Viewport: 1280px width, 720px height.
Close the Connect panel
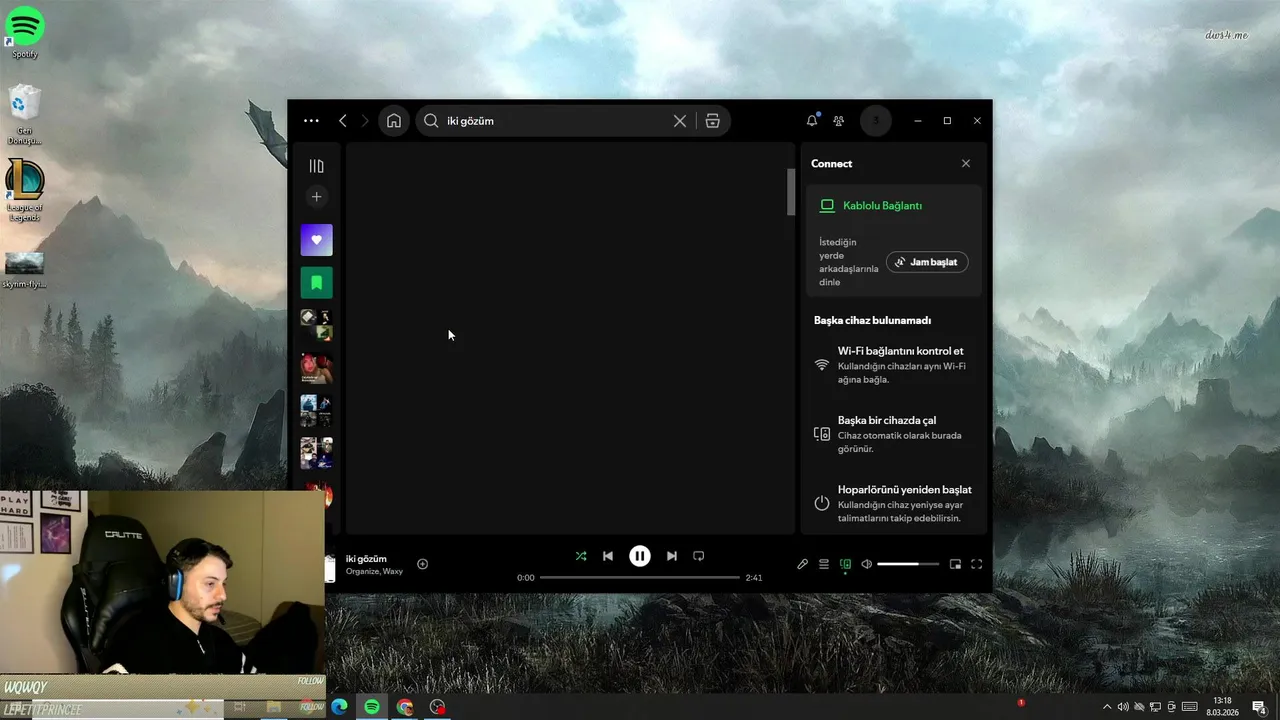tap(966, 164)
